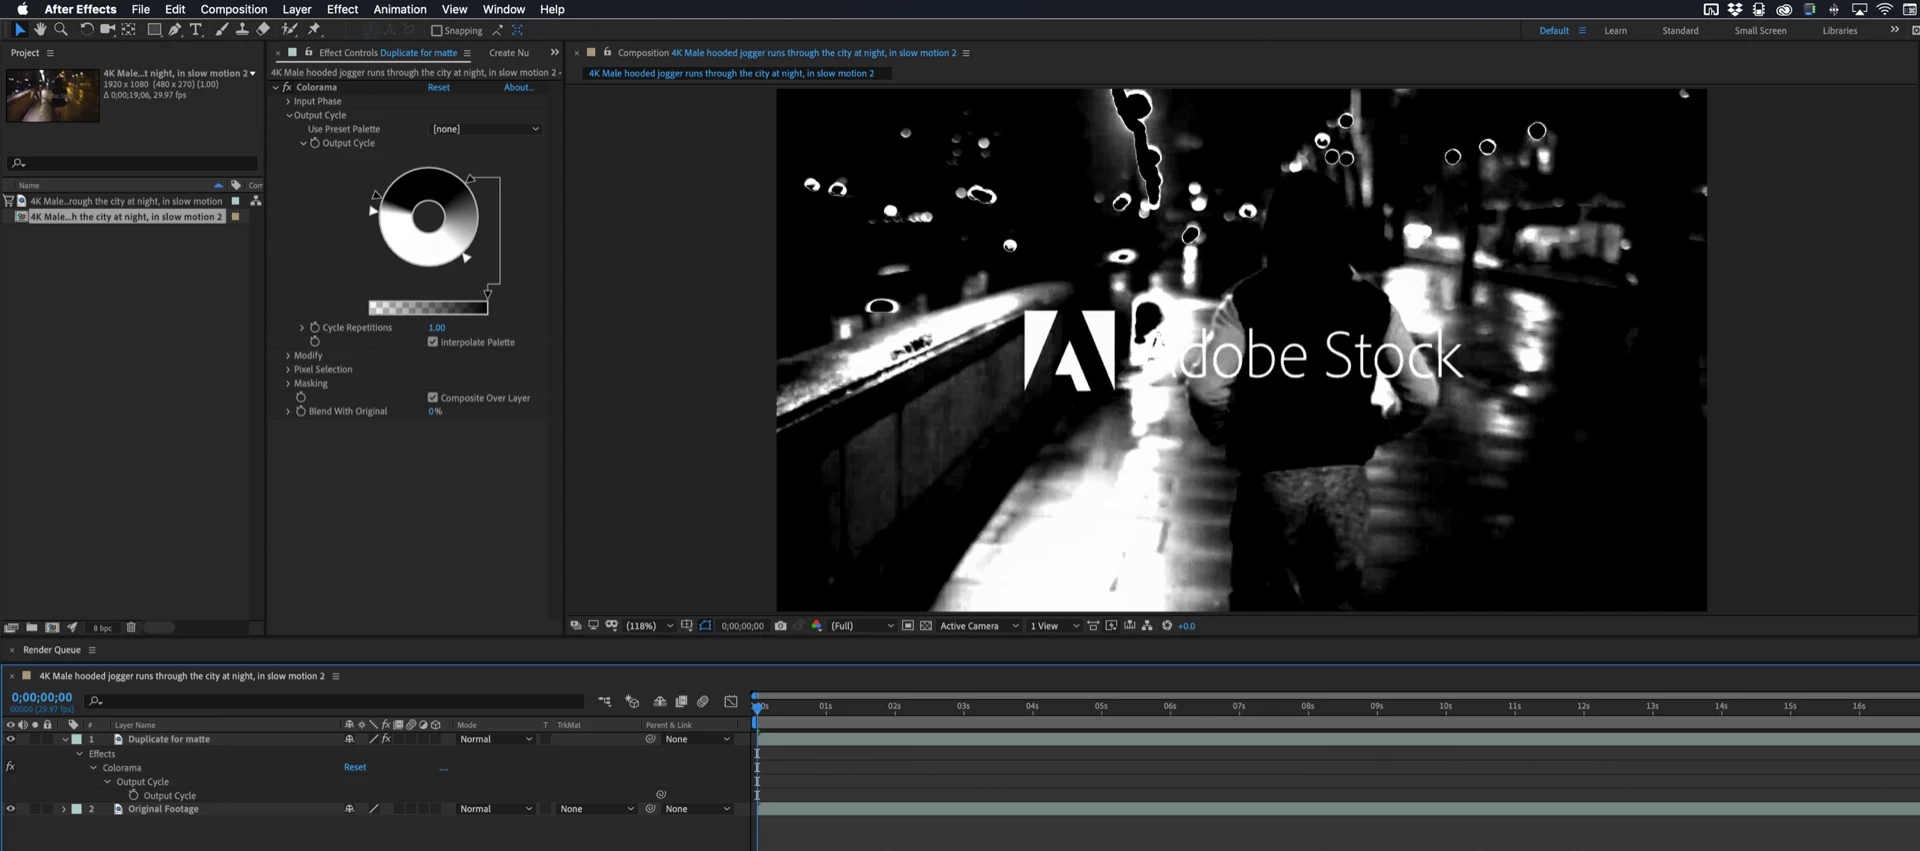Switch to the Render Queue tab
Screen dimensions: 1920x851
[x=52, y=650]
